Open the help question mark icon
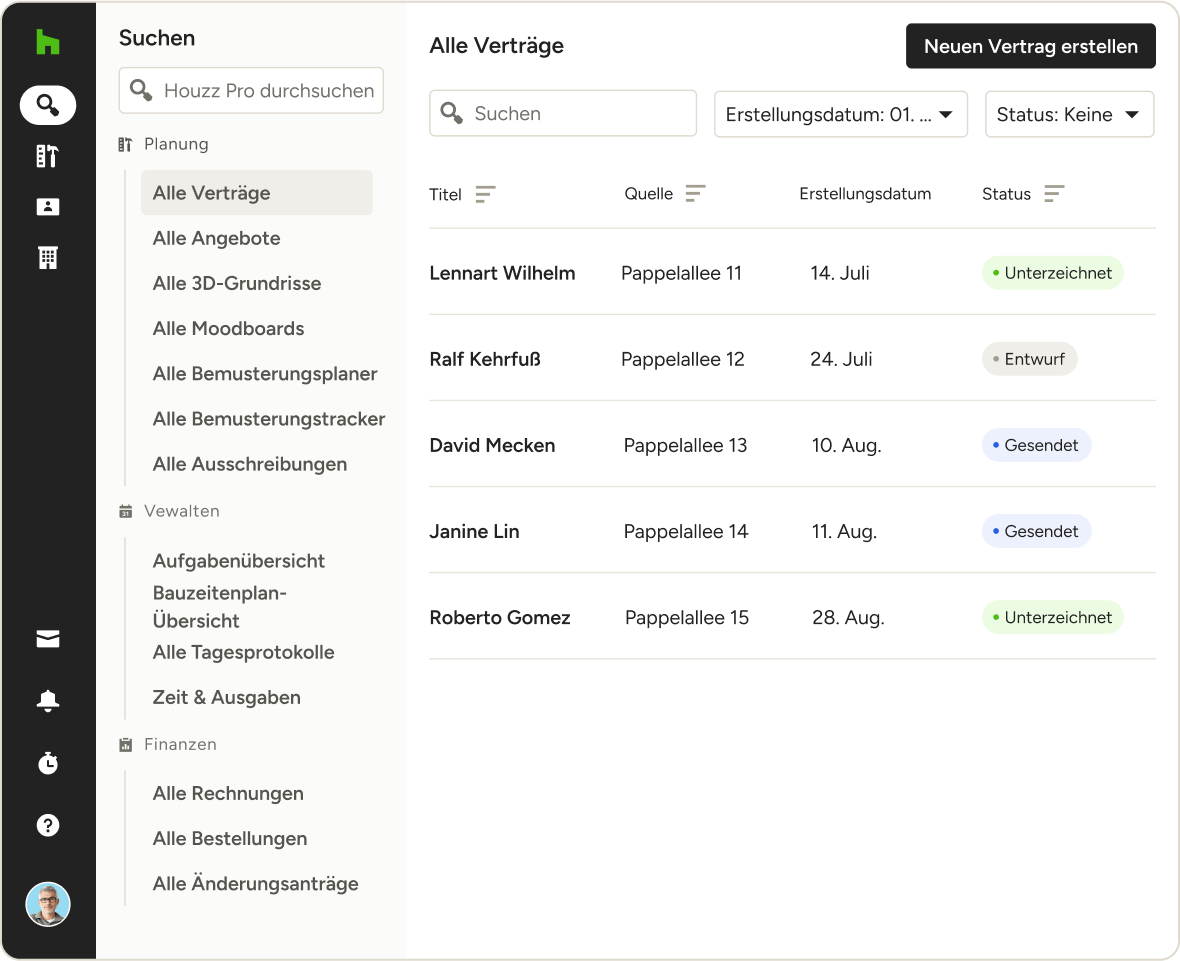Screen dimensions: 1180x961 tap(48, 825)
